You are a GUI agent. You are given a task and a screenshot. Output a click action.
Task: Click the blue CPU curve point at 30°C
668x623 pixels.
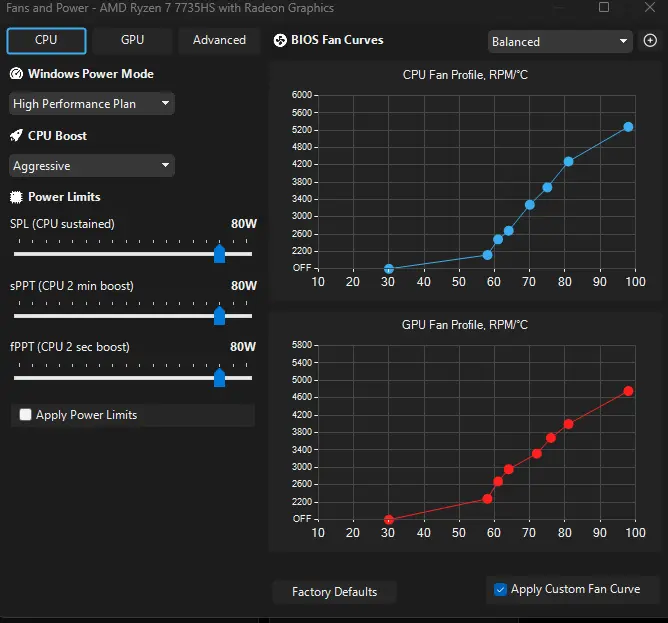tap(389, 269)
